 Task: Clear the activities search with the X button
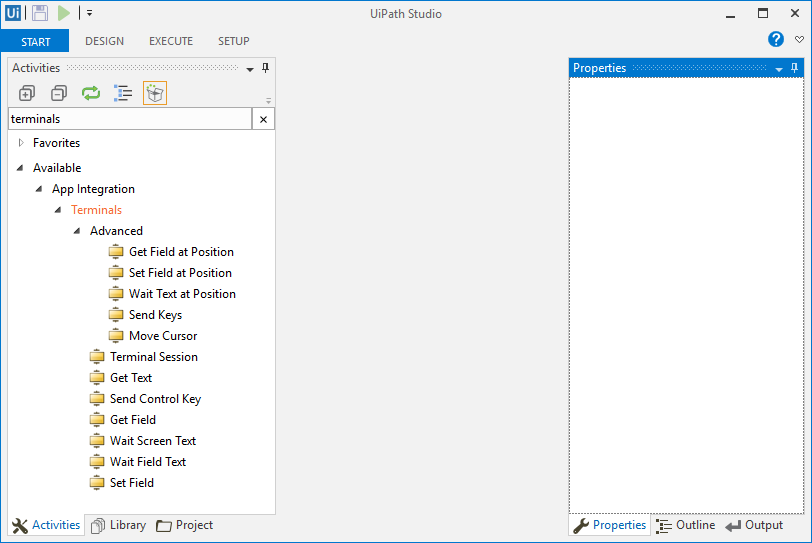pyautogui.click(x=263, y=119)
